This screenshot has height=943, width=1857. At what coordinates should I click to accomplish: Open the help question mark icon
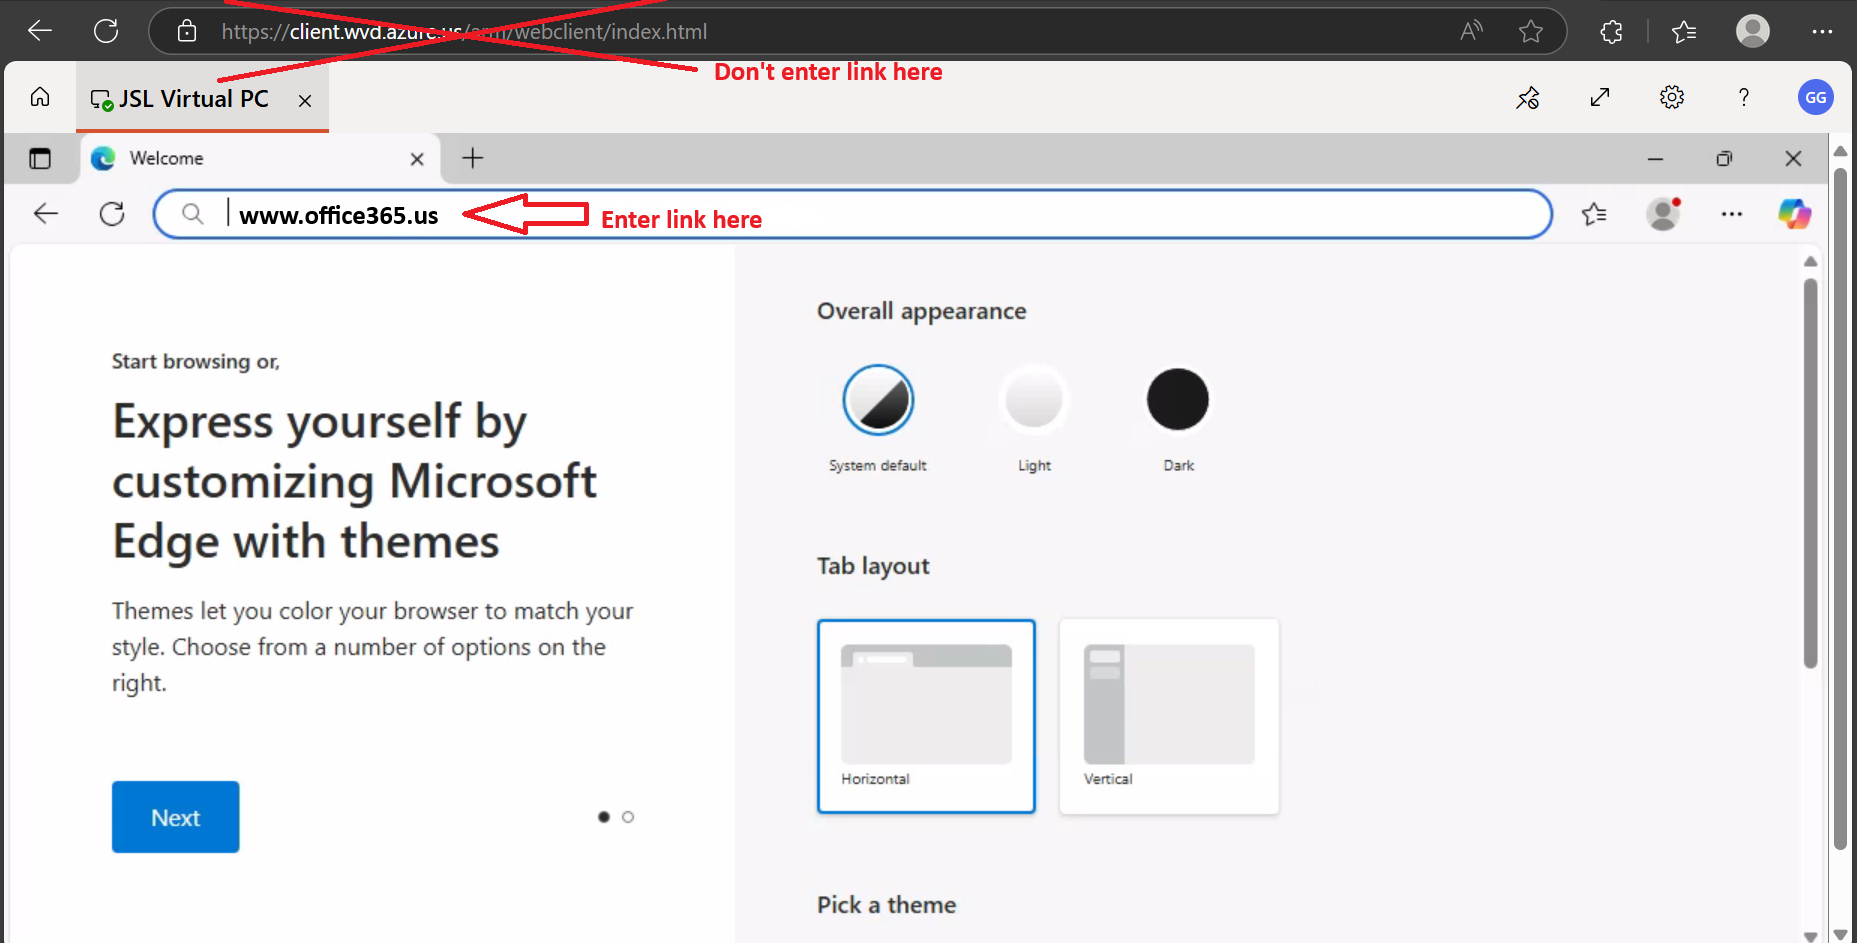[x=1744, y=98]
